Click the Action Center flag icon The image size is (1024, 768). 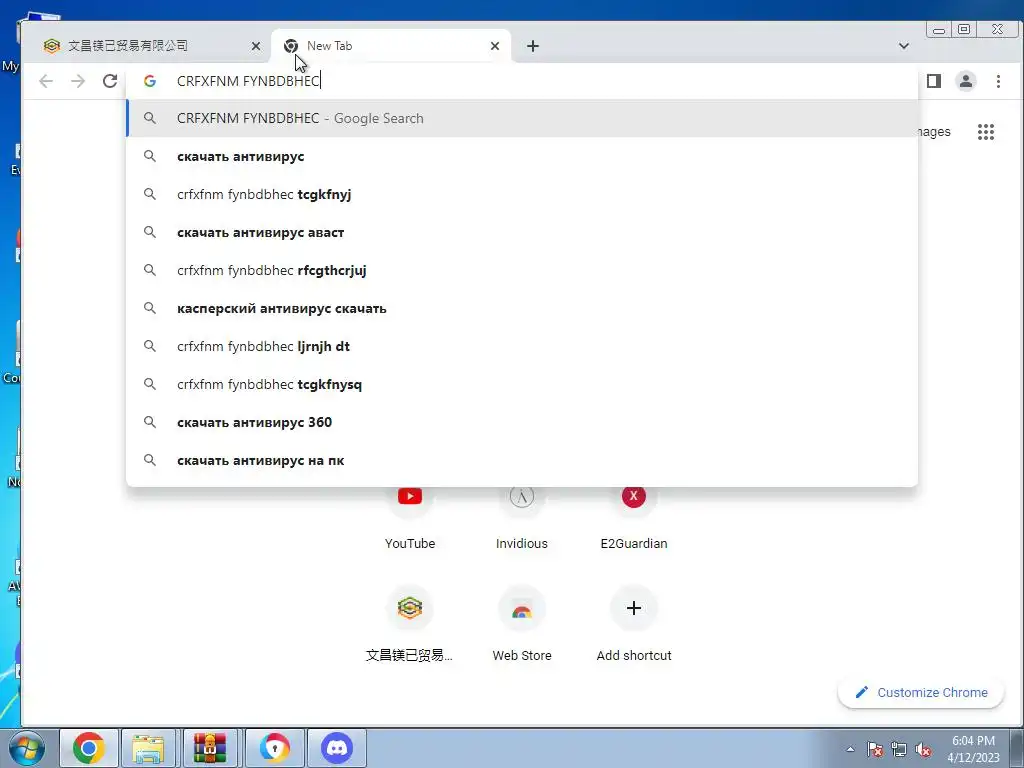pos(875,749)
